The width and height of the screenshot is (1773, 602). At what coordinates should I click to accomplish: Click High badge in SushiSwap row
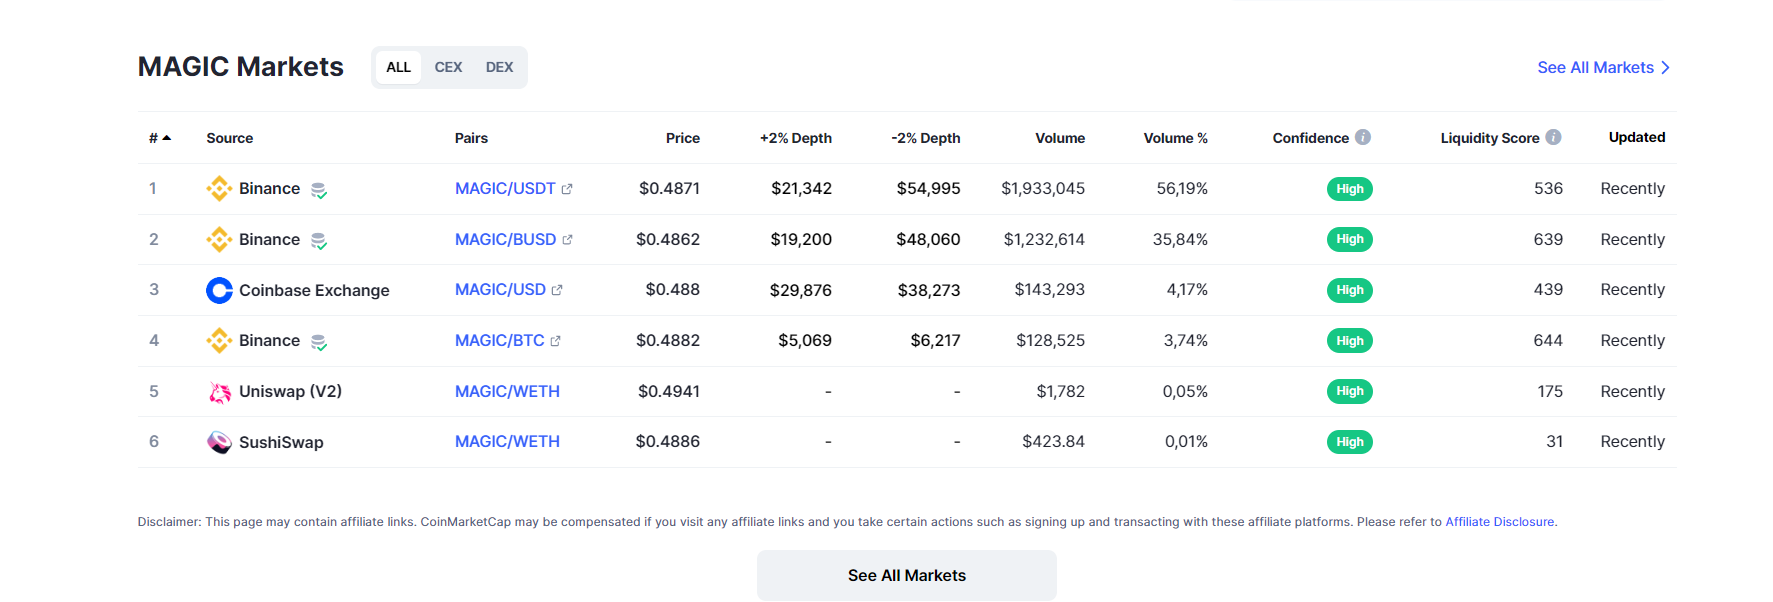[1350, 442]
